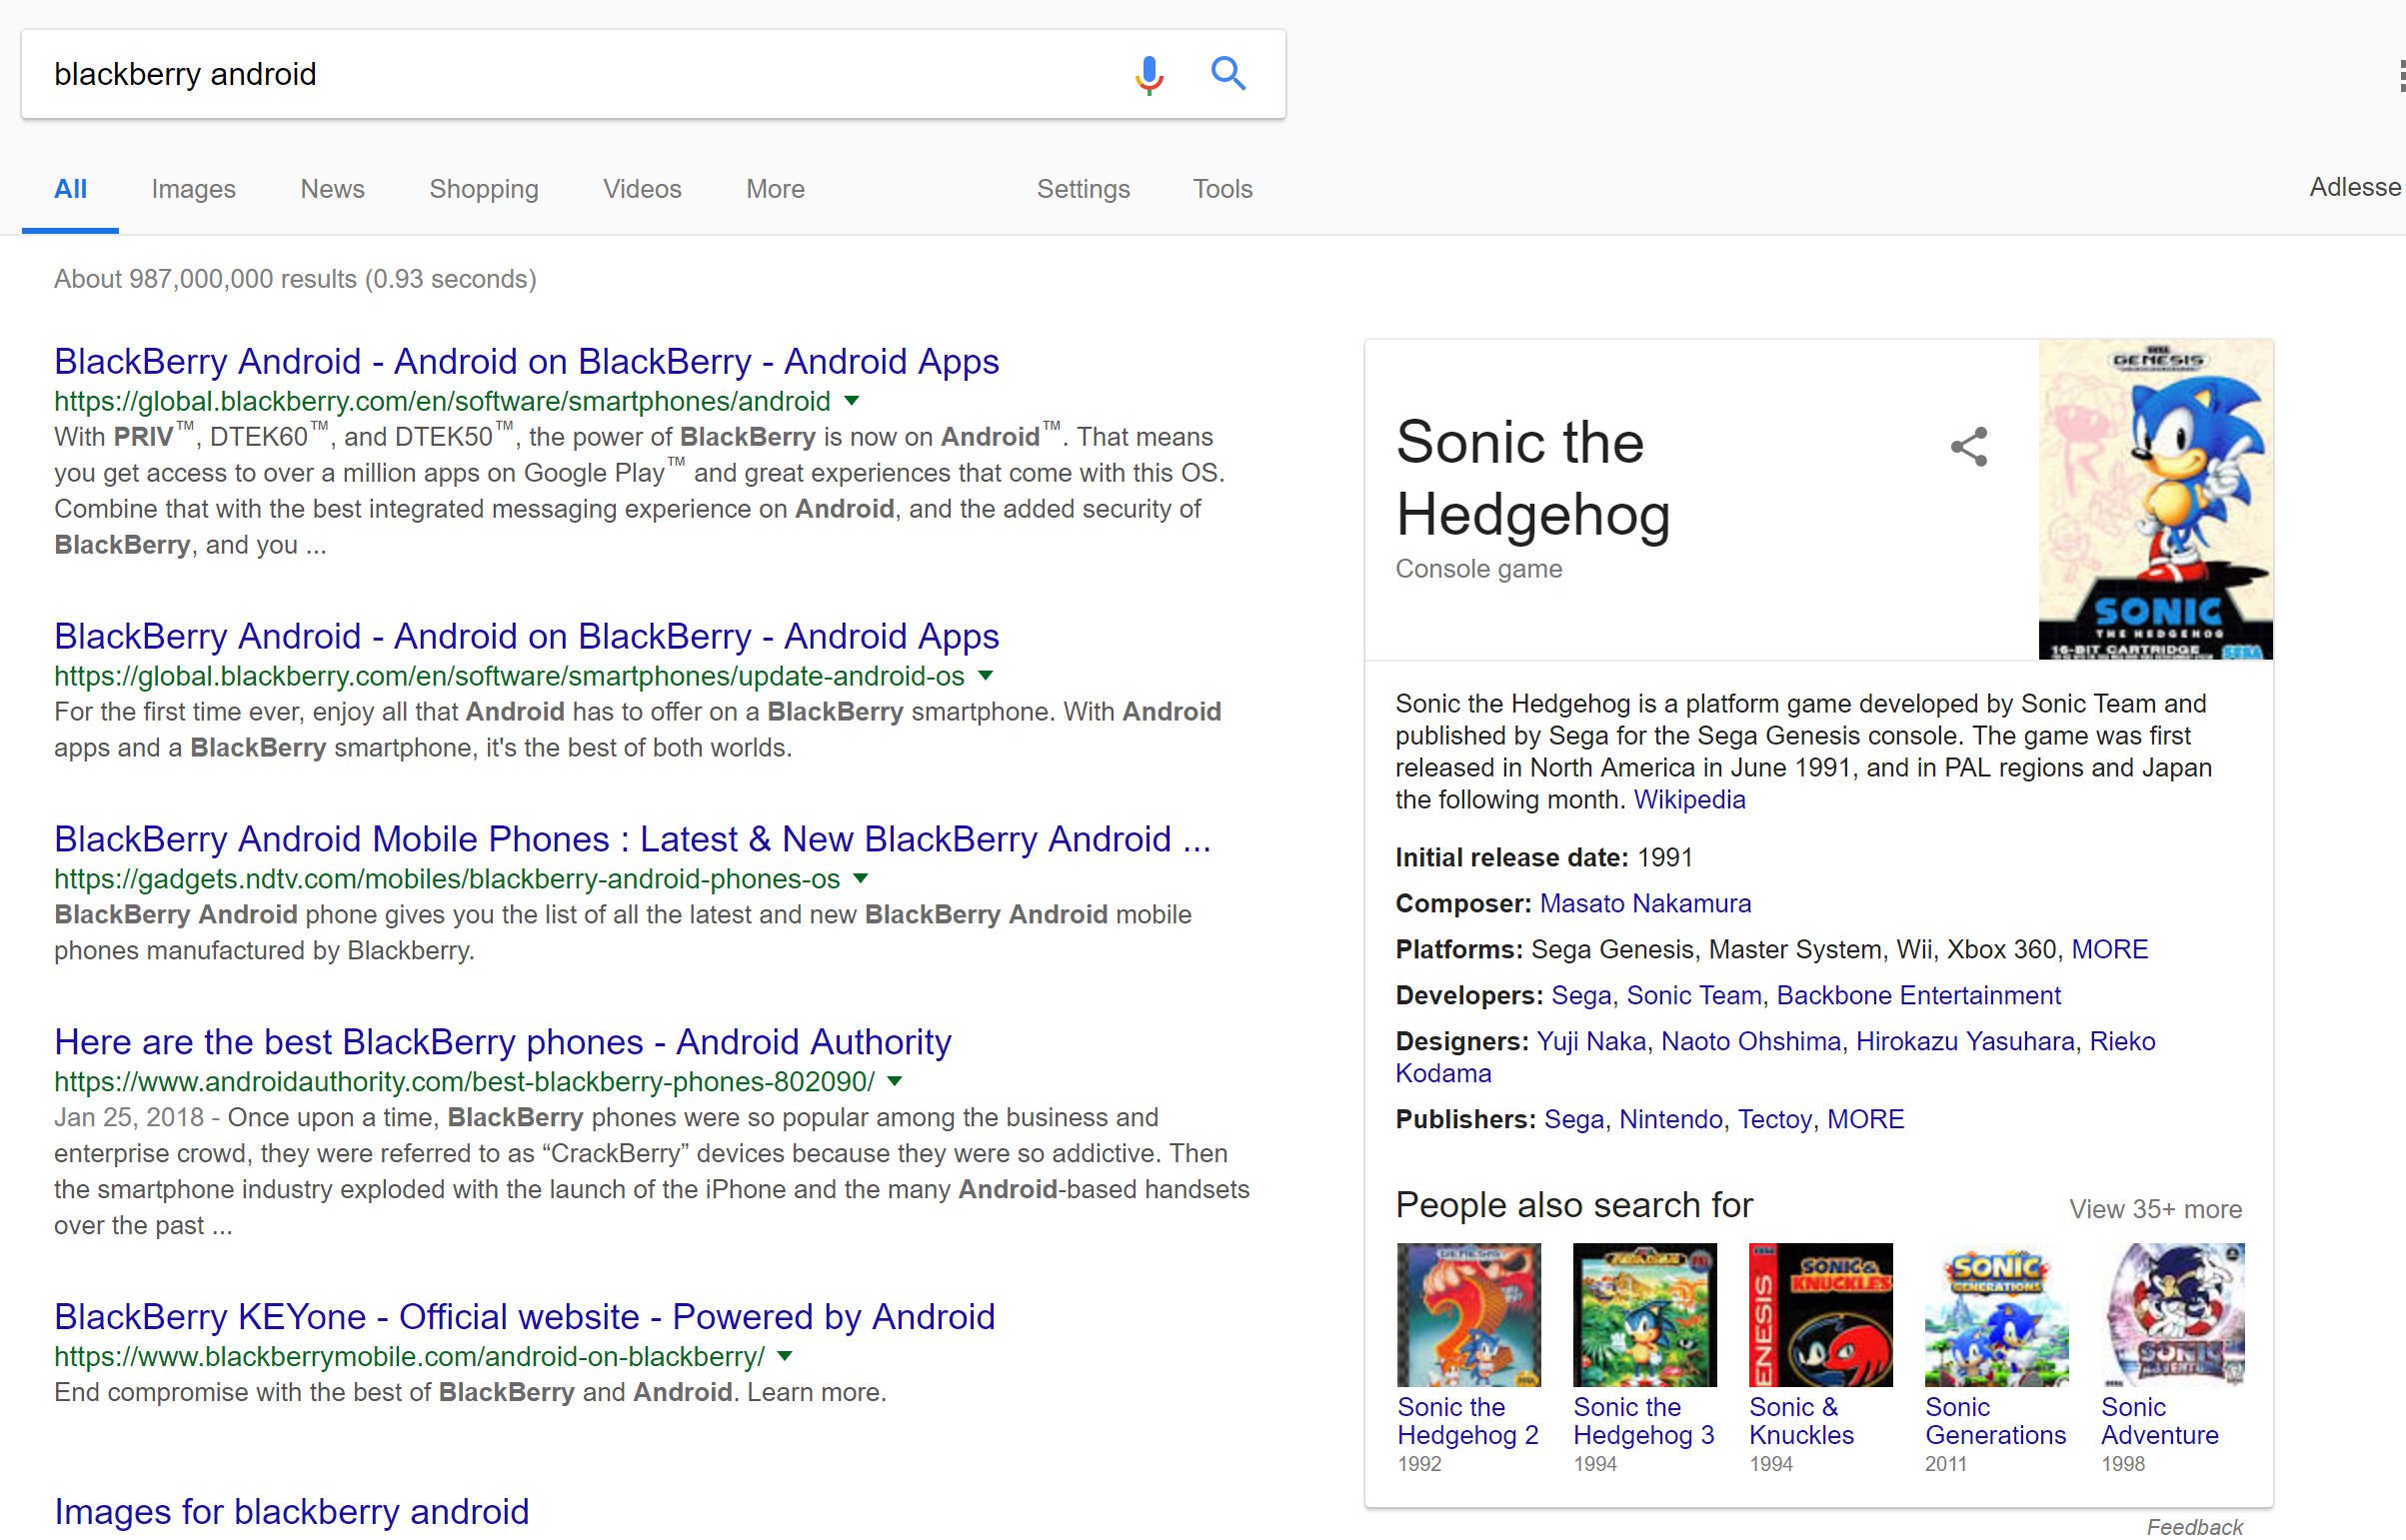Open Nintendo publisher link
Screen dimensions: 2406x1540
1670,1120
